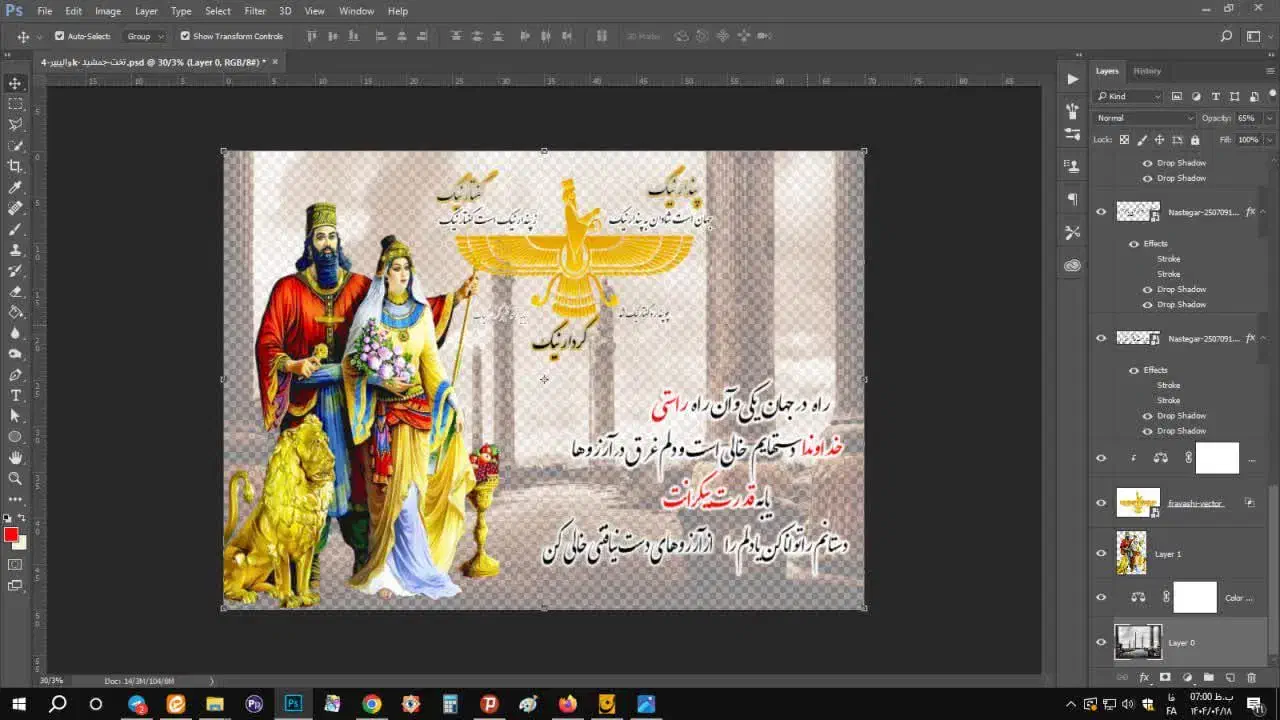The width and height of the screenshot is (1280, 720).
Task: Open the Filter menu
Action: (255, 11)
